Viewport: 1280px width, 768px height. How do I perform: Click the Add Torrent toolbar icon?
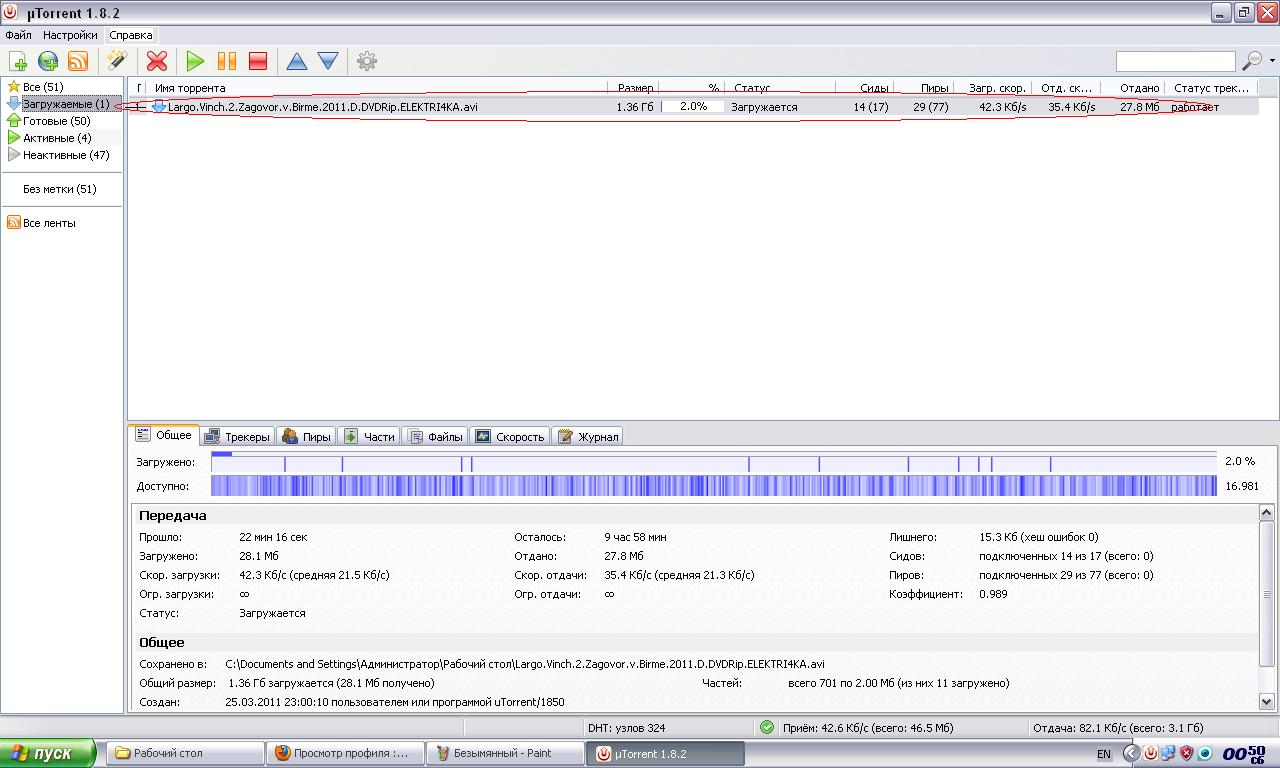17,61
